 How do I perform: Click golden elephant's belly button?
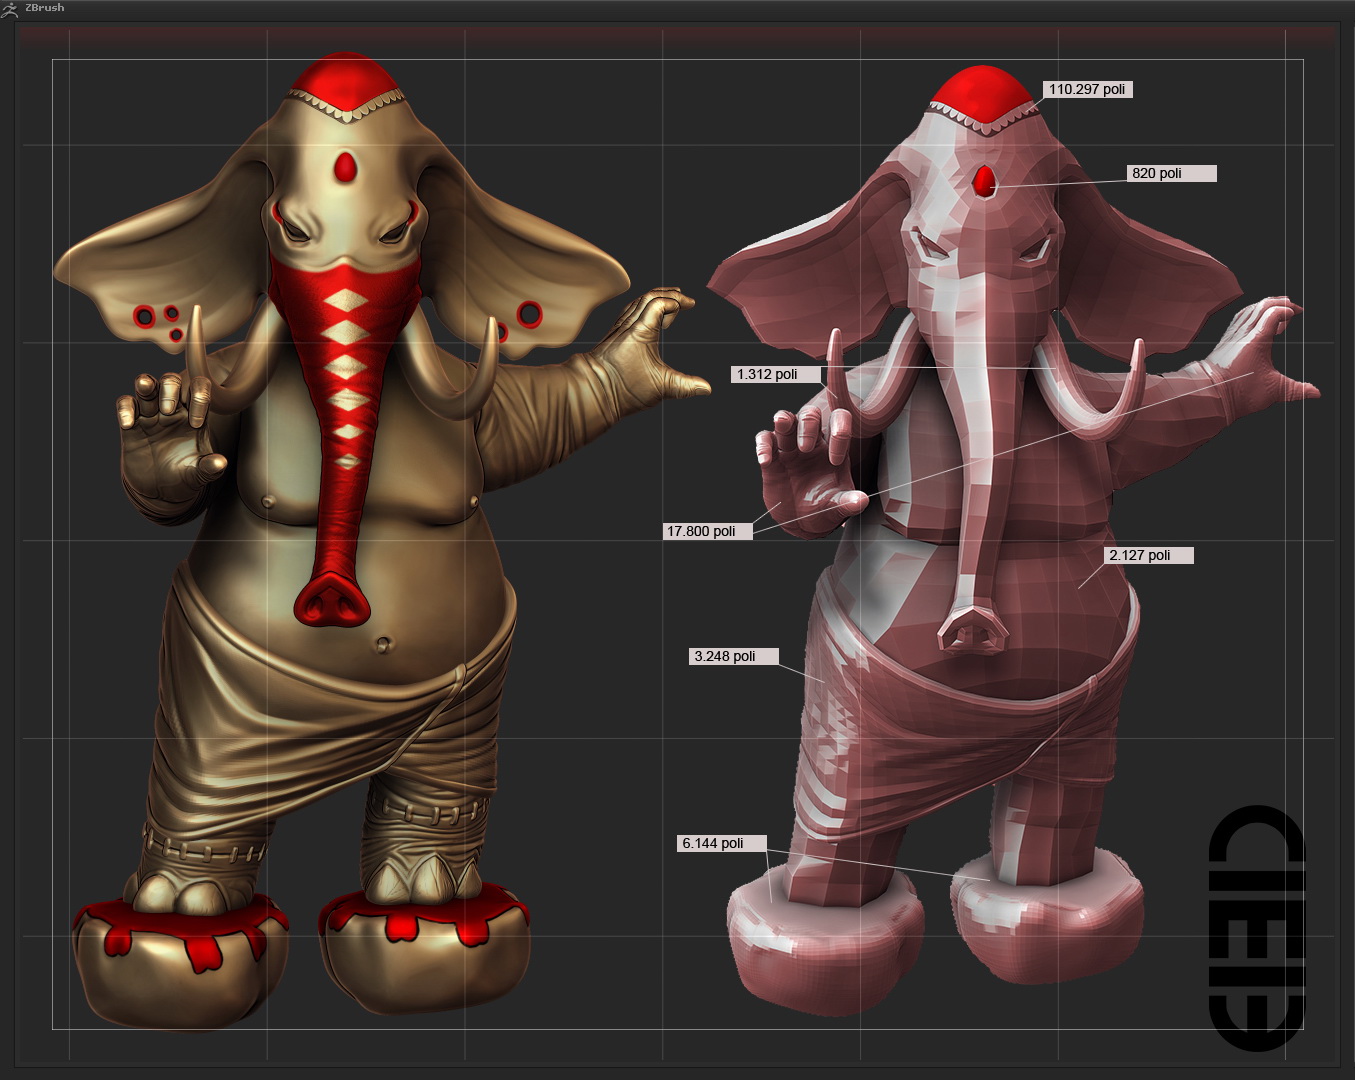tap(383, 643)
